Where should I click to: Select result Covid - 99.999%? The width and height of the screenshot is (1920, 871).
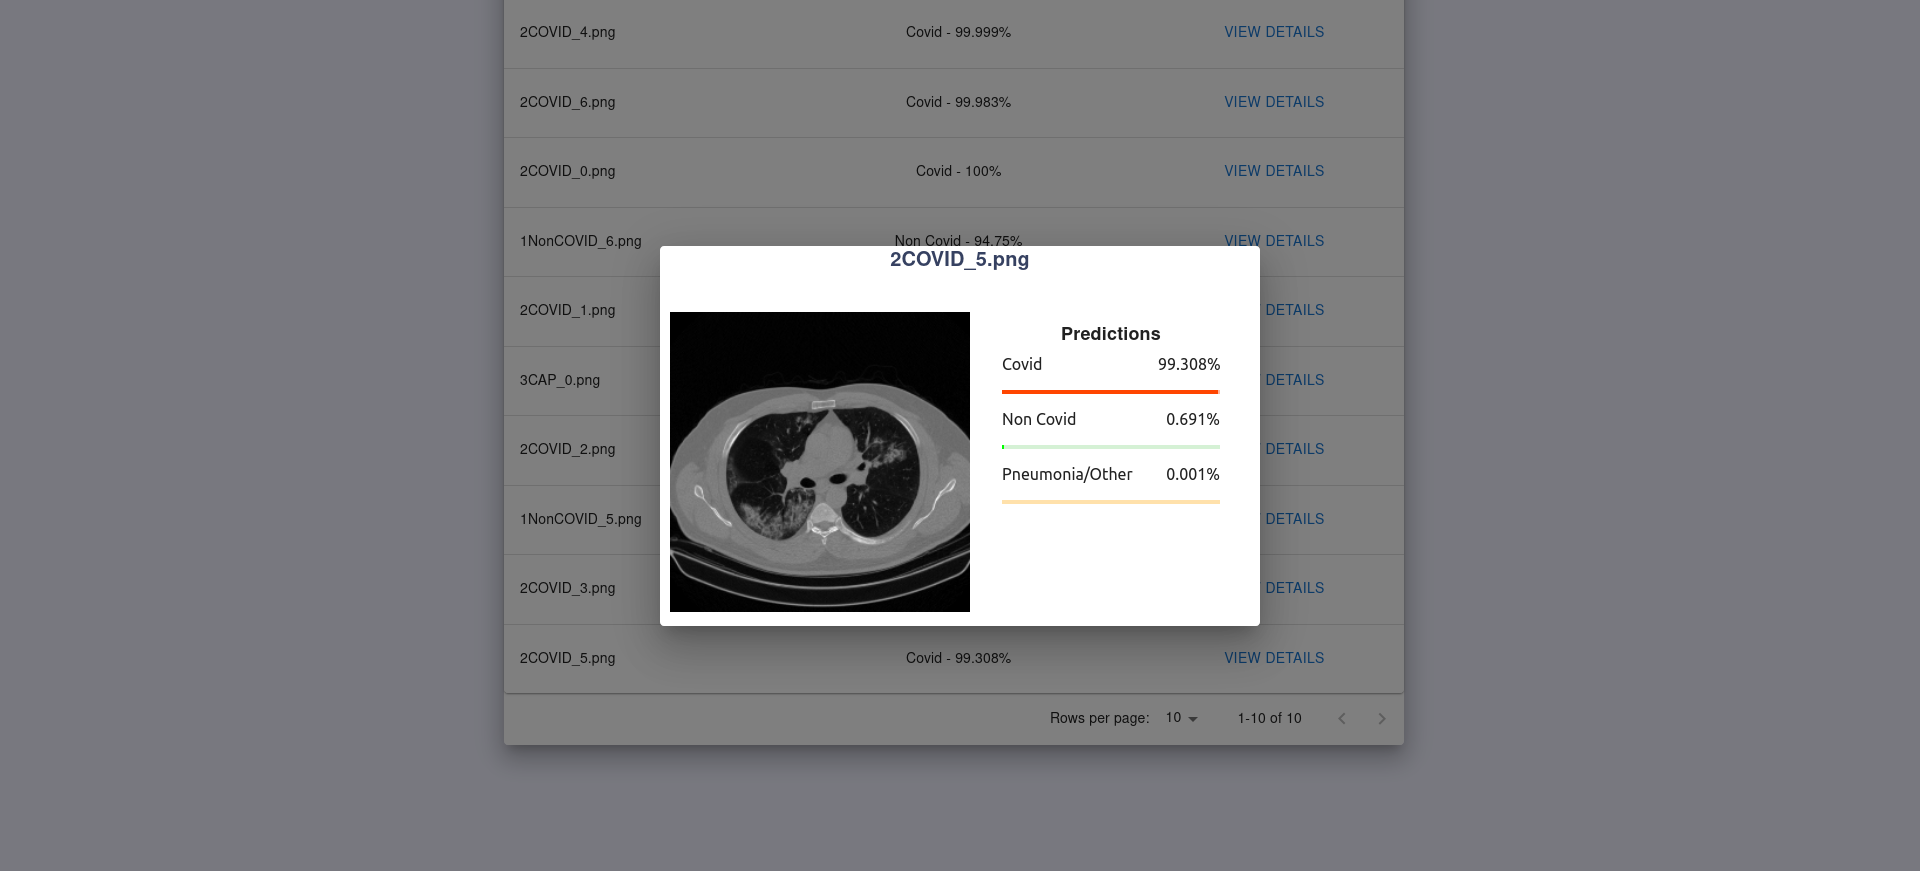coord(958,32)
